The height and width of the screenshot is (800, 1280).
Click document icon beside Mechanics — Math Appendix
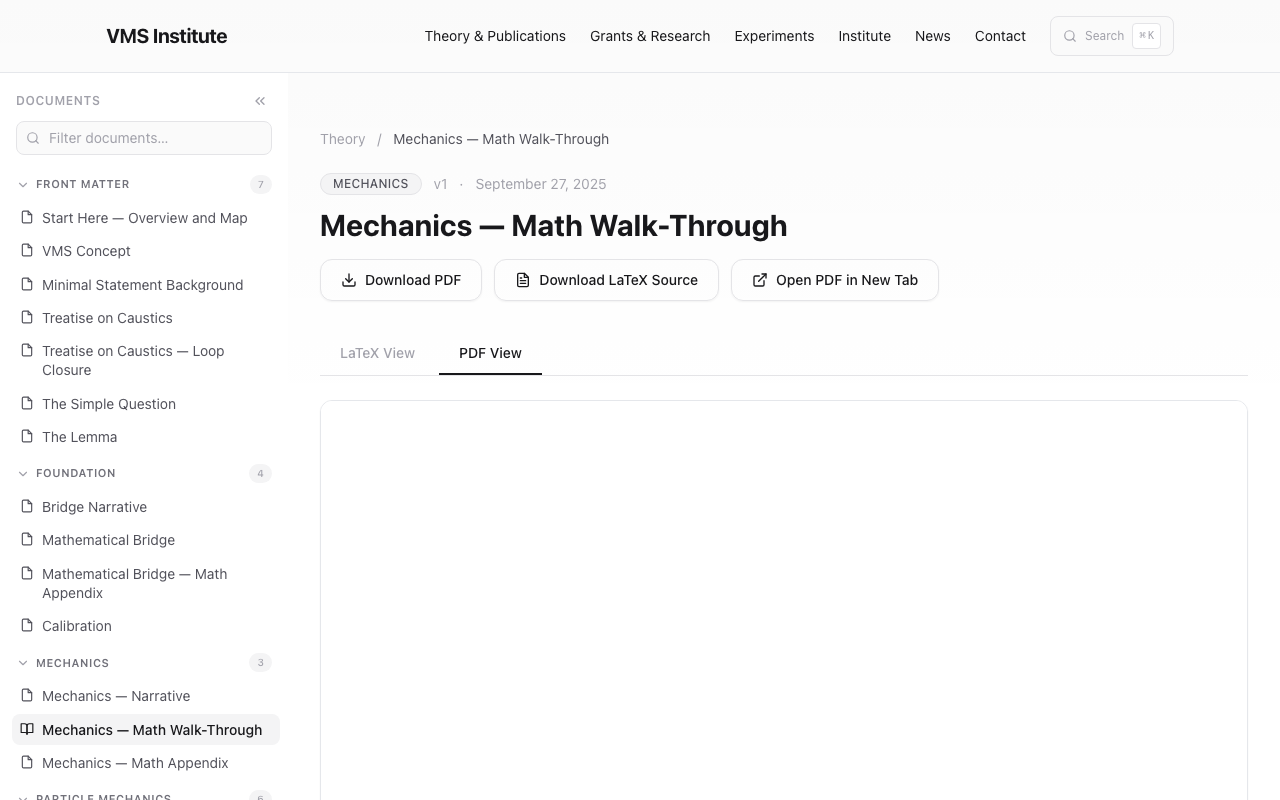27,762
